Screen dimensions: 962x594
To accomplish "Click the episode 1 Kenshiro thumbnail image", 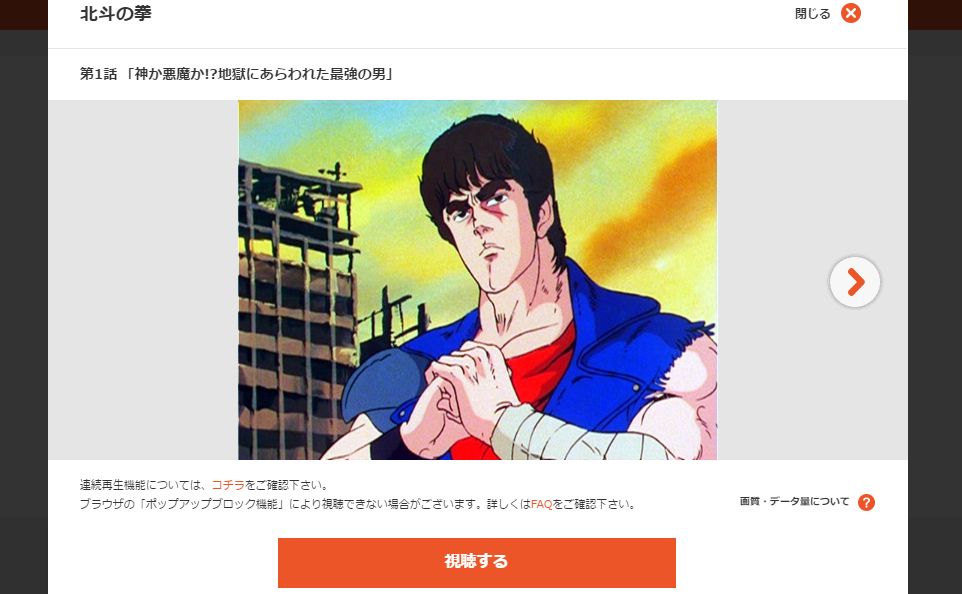I will pyautogui.click(x=477, y=280).
